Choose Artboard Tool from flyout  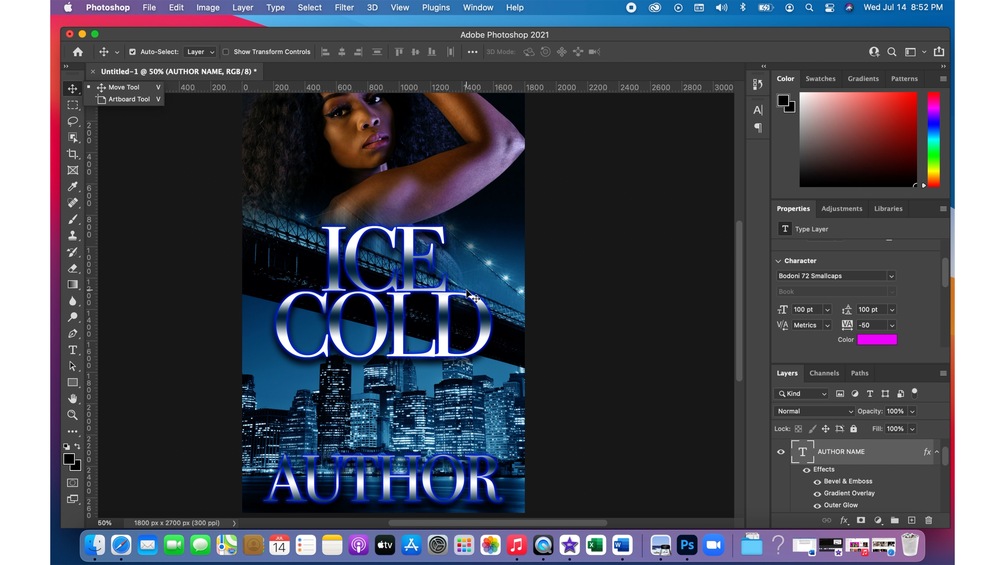(129, 99)
